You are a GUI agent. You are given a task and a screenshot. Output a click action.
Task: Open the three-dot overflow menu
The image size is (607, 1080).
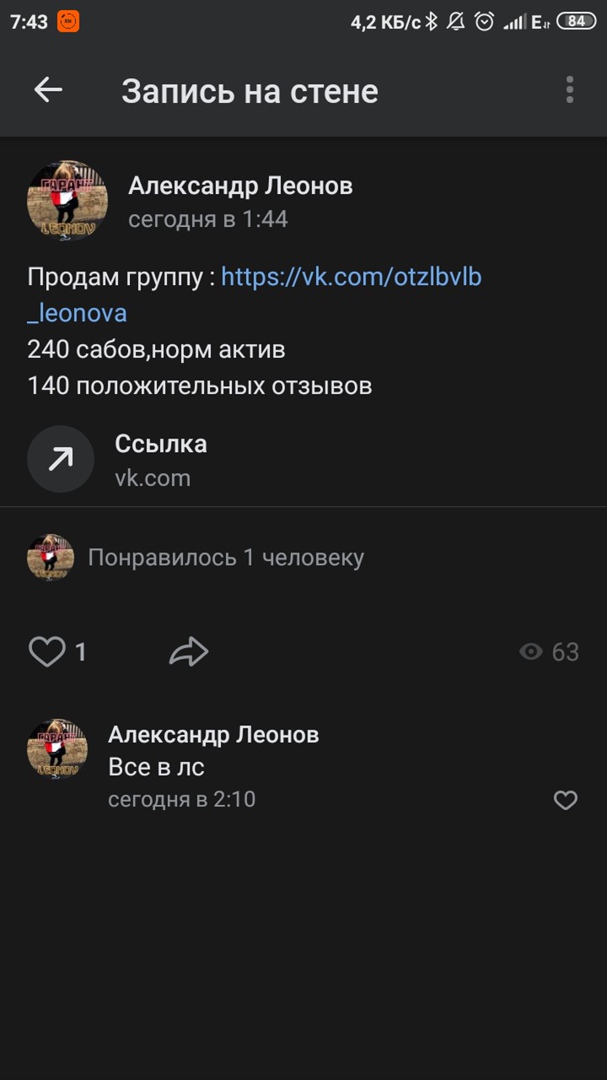coord(569,90)
